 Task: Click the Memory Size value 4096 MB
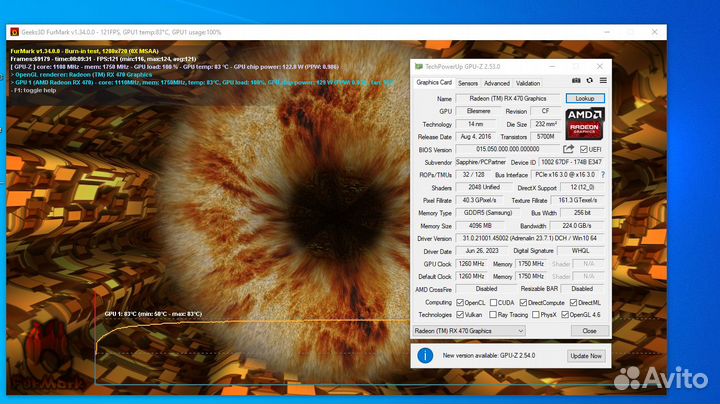tap(481, 226)
